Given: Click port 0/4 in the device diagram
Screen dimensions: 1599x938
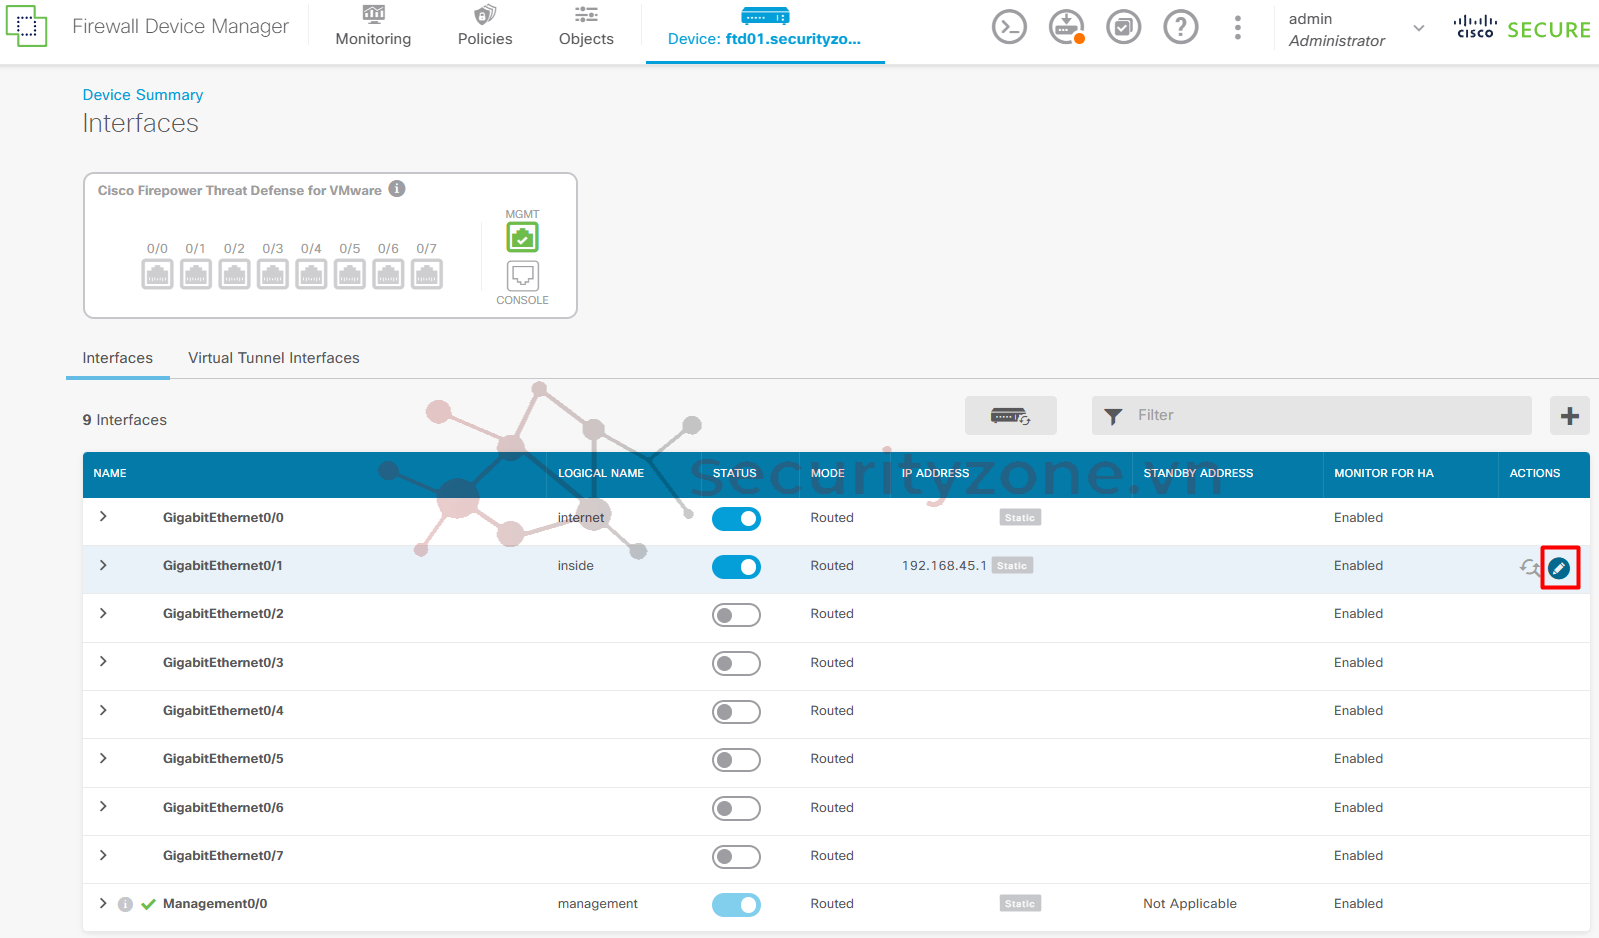Looking at the screenshot, I should (x=311, y=274).
